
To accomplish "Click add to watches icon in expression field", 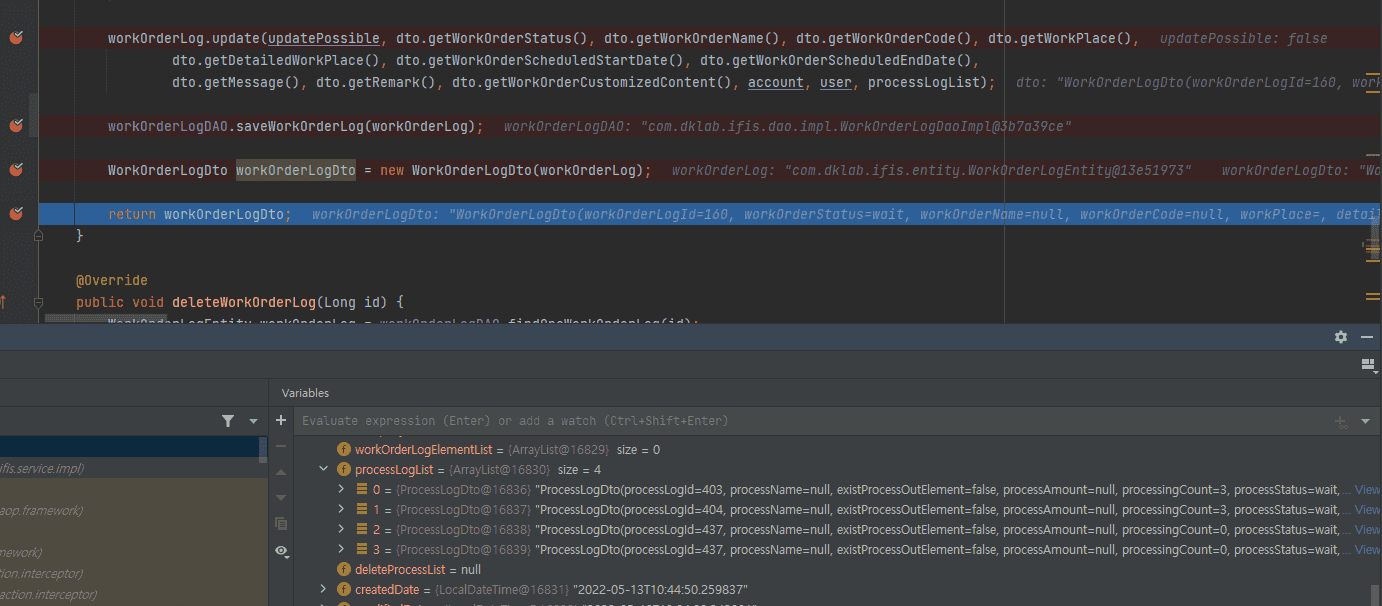I will click(1341, 422).
